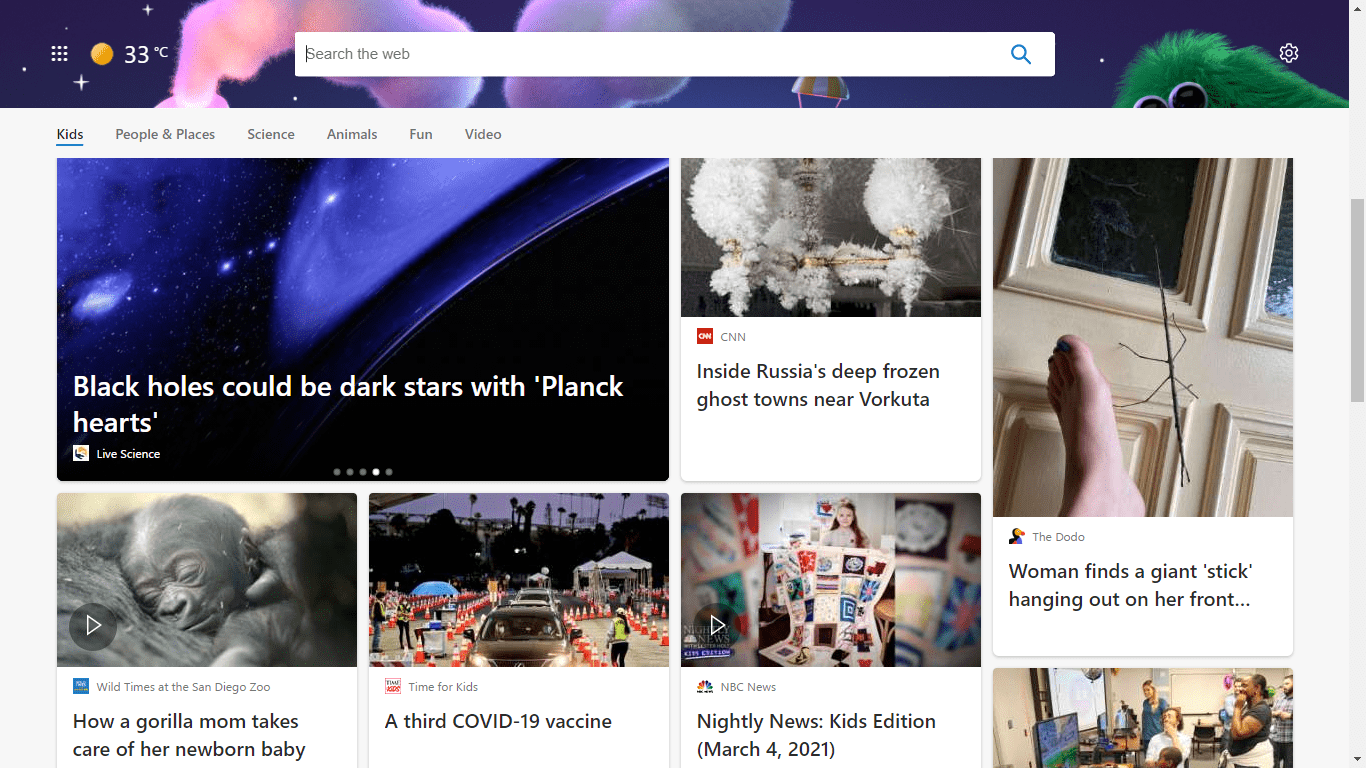The height and width of the screenshot is (768, 1366).
Task: Jump to the first carousel dot
Action: tap(337, 471)
